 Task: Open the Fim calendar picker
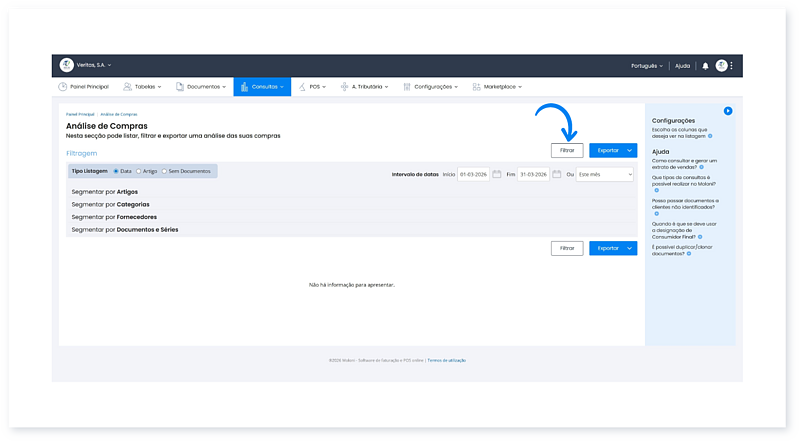point(557,175)
